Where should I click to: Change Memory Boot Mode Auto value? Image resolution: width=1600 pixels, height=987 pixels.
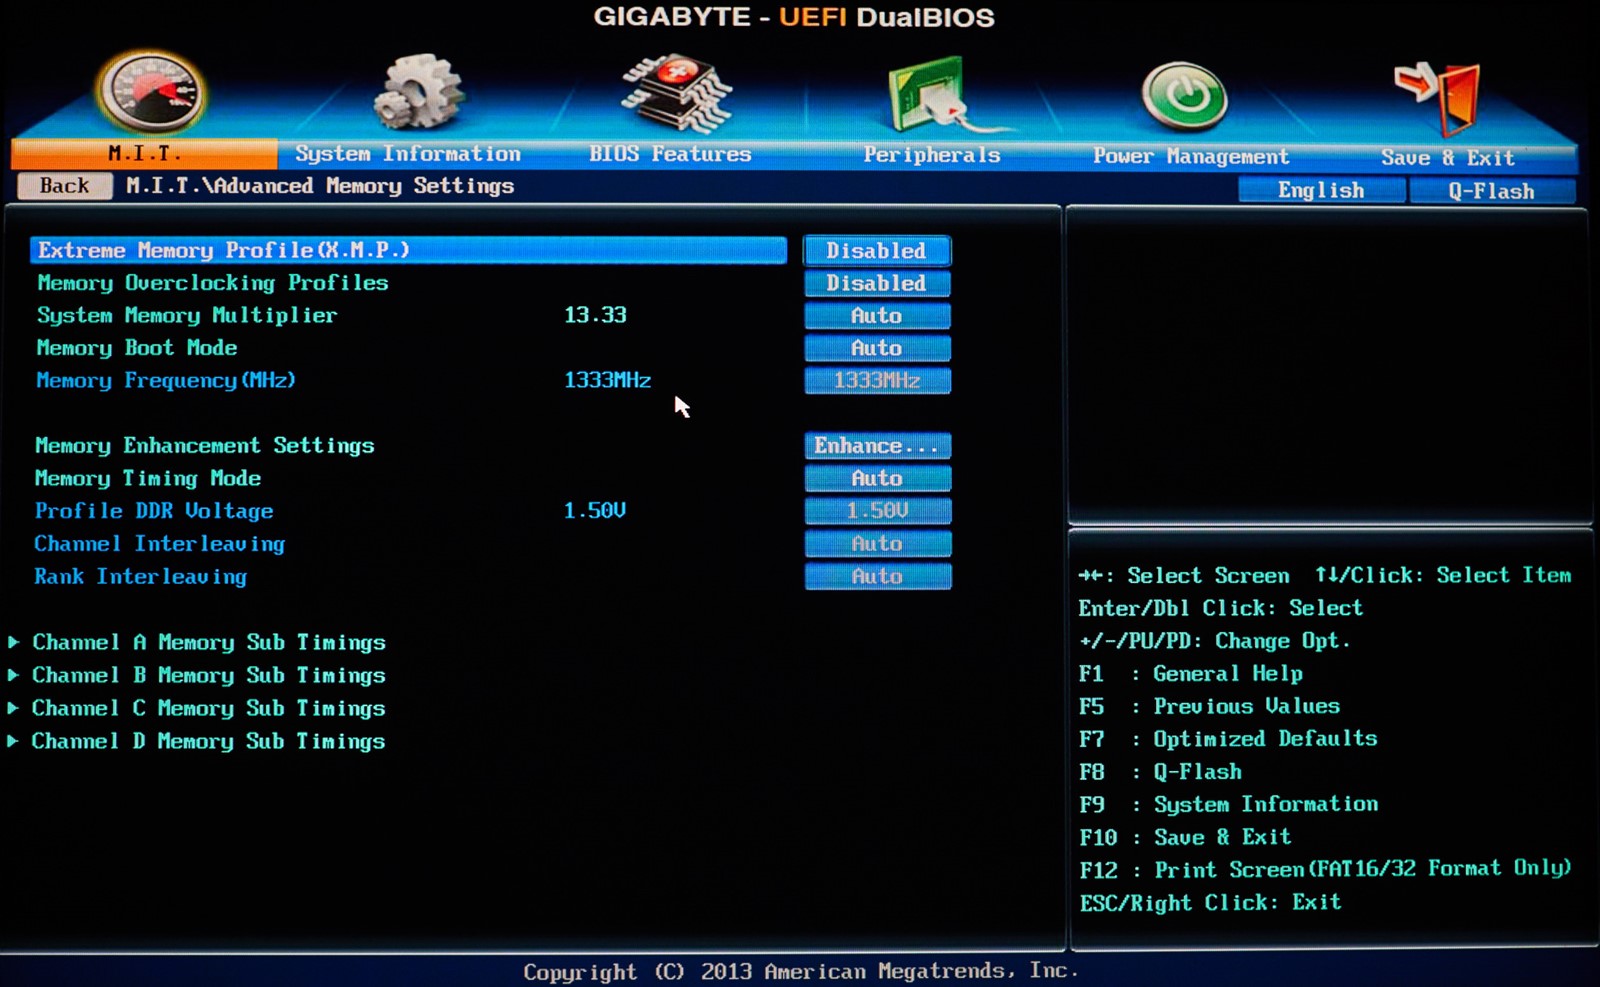click(877, 348)
